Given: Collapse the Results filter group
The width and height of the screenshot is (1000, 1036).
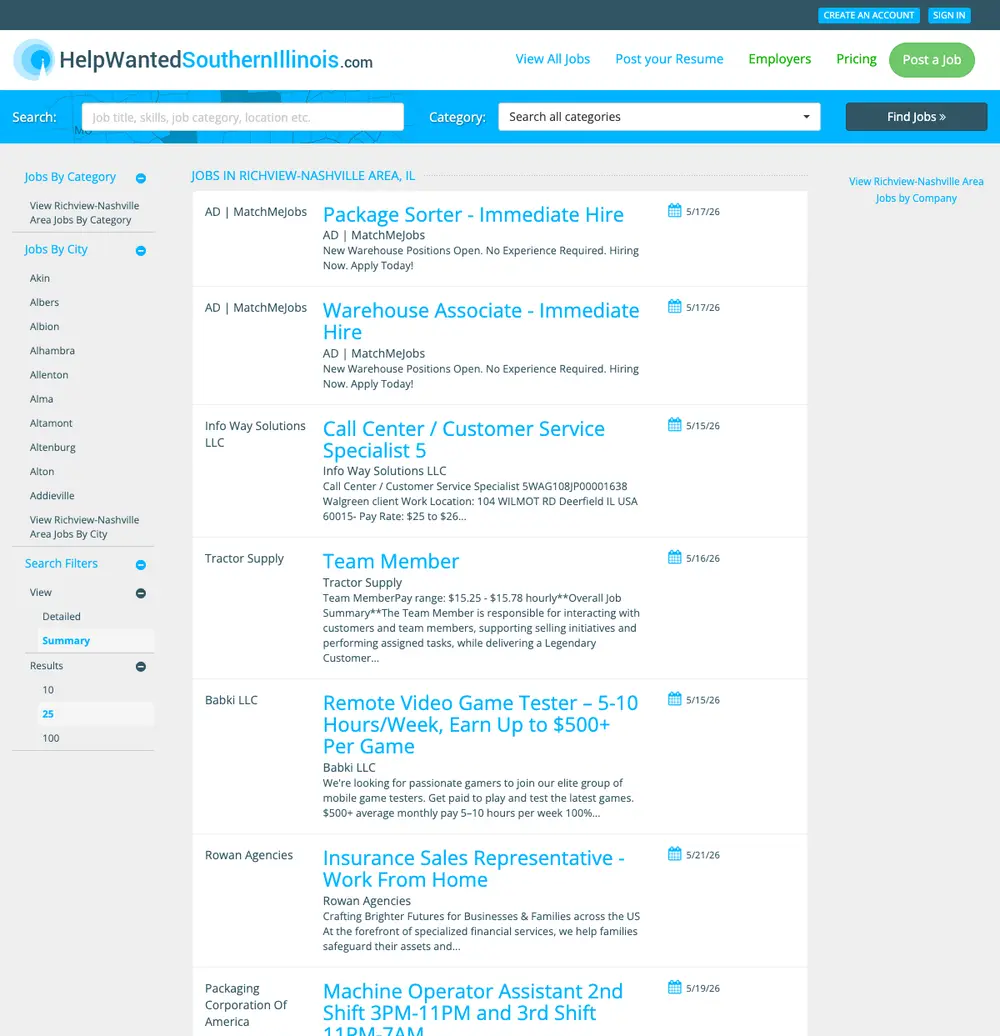Looking at the screenshot, I should (x=141, y=667).
